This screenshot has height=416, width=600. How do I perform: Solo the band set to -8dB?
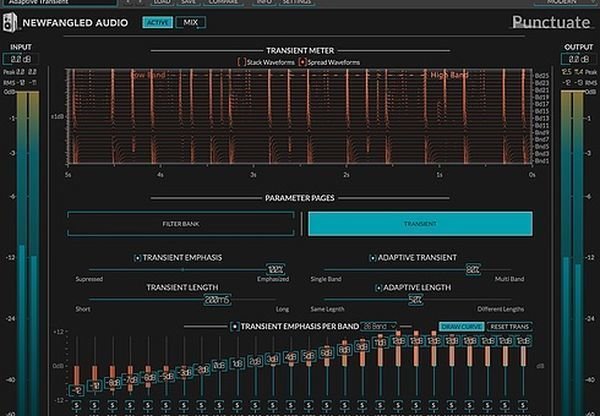coord(112,405)
